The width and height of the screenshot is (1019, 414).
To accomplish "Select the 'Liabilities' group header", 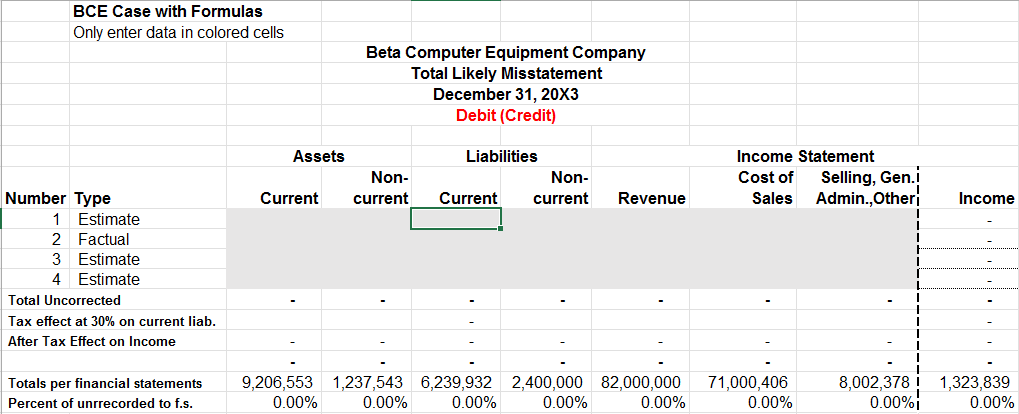I will [x=502, y=156].
